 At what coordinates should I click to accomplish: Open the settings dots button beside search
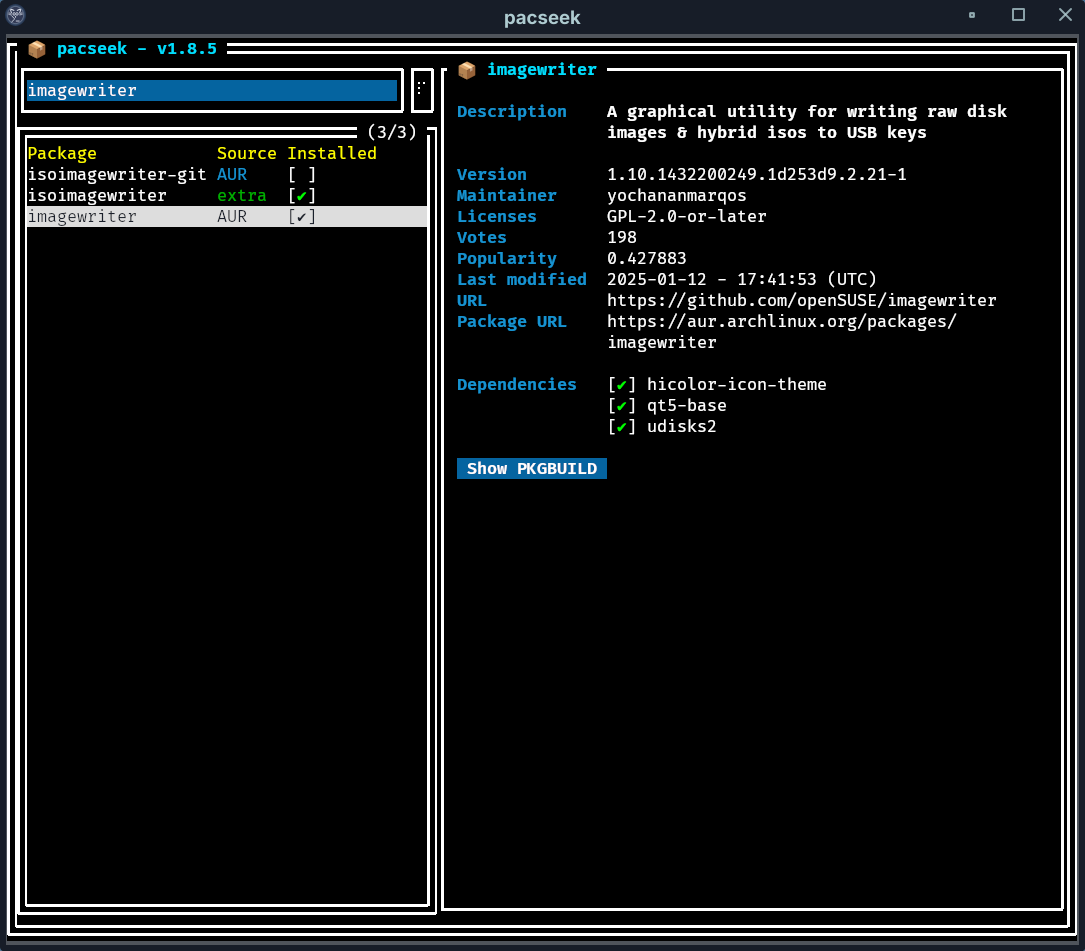point(421,89)
